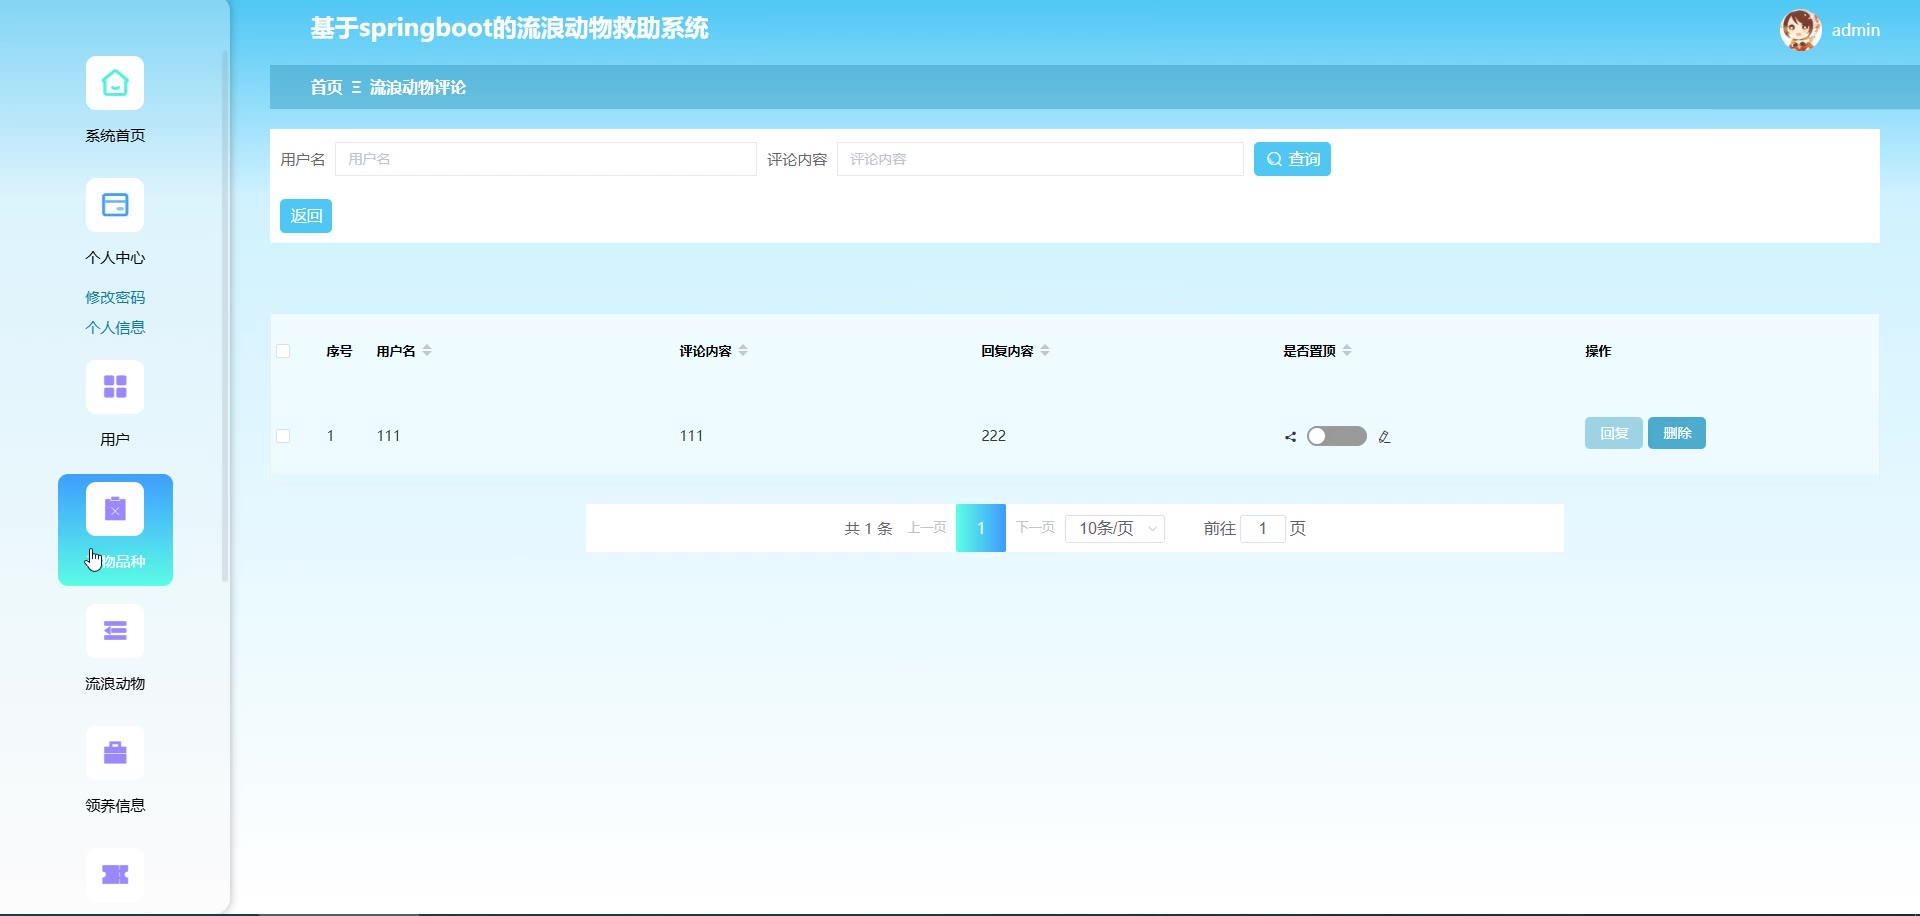
Task: Tick the checkbox for row 1
Action: coord(283,436)
